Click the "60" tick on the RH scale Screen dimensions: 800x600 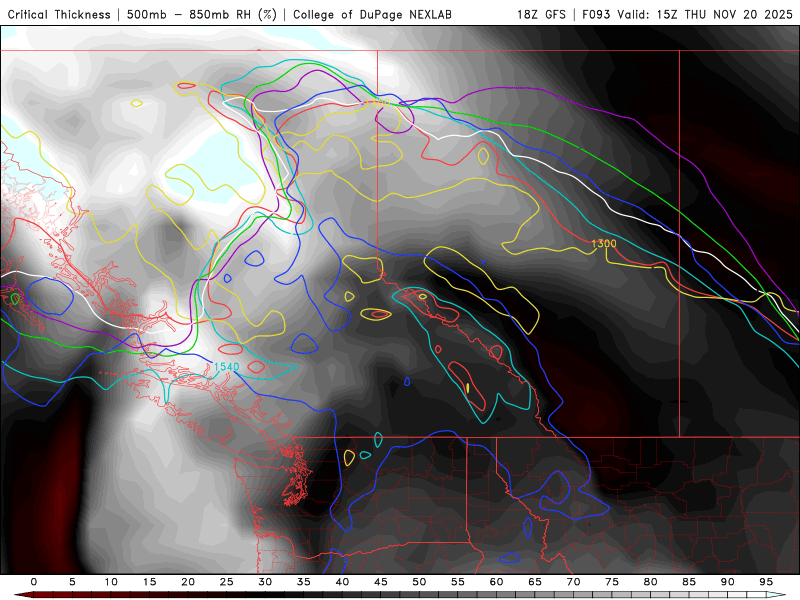496,582
